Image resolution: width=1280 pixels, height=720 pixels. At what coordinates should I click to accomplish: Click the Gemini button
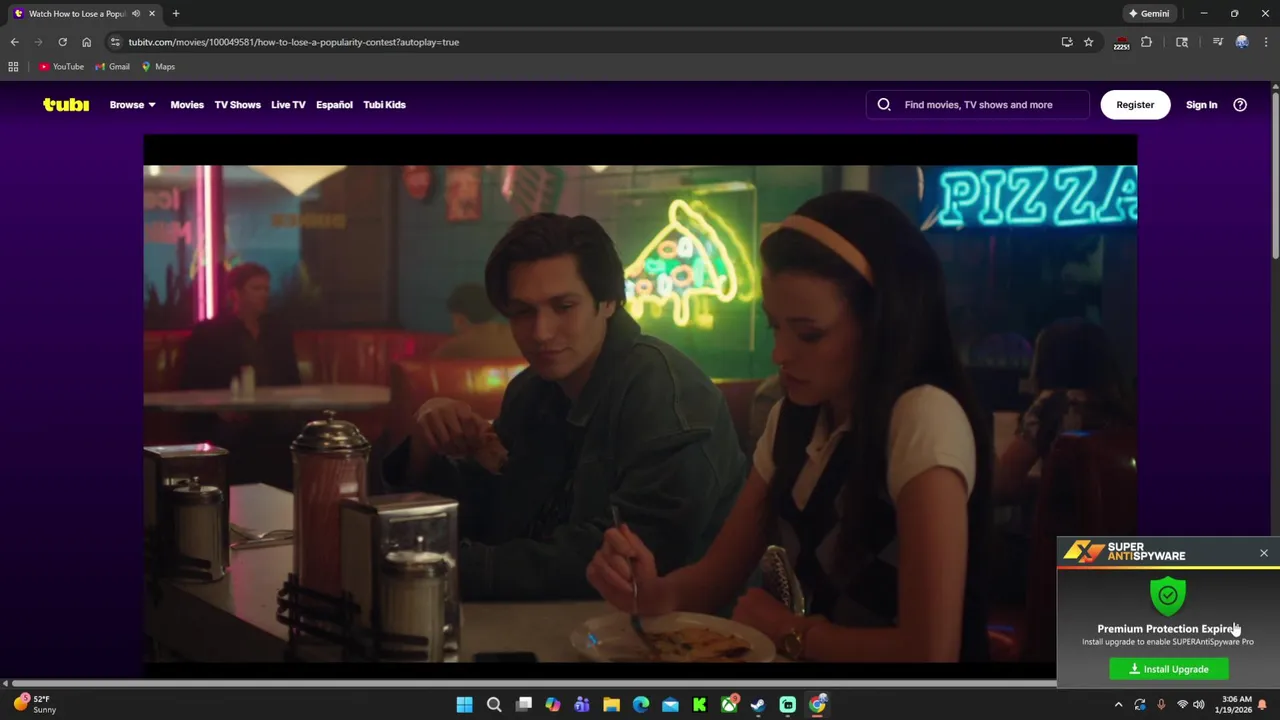(x=1148, y=14)
